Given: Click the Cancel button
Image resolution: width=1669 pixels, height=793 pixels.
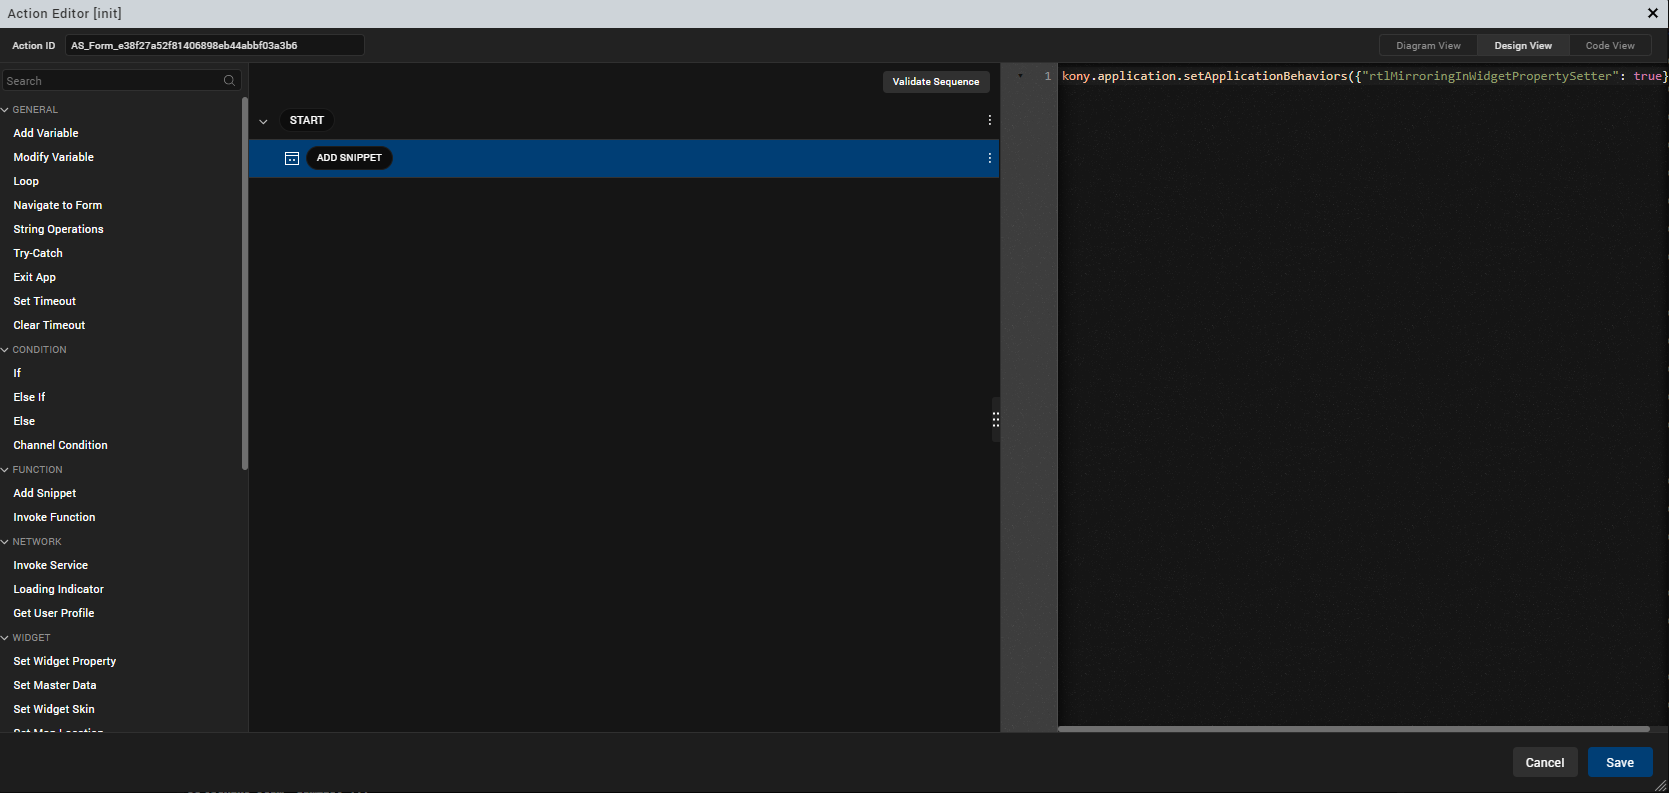Looking at the screenshot, I should point(1545,762).
